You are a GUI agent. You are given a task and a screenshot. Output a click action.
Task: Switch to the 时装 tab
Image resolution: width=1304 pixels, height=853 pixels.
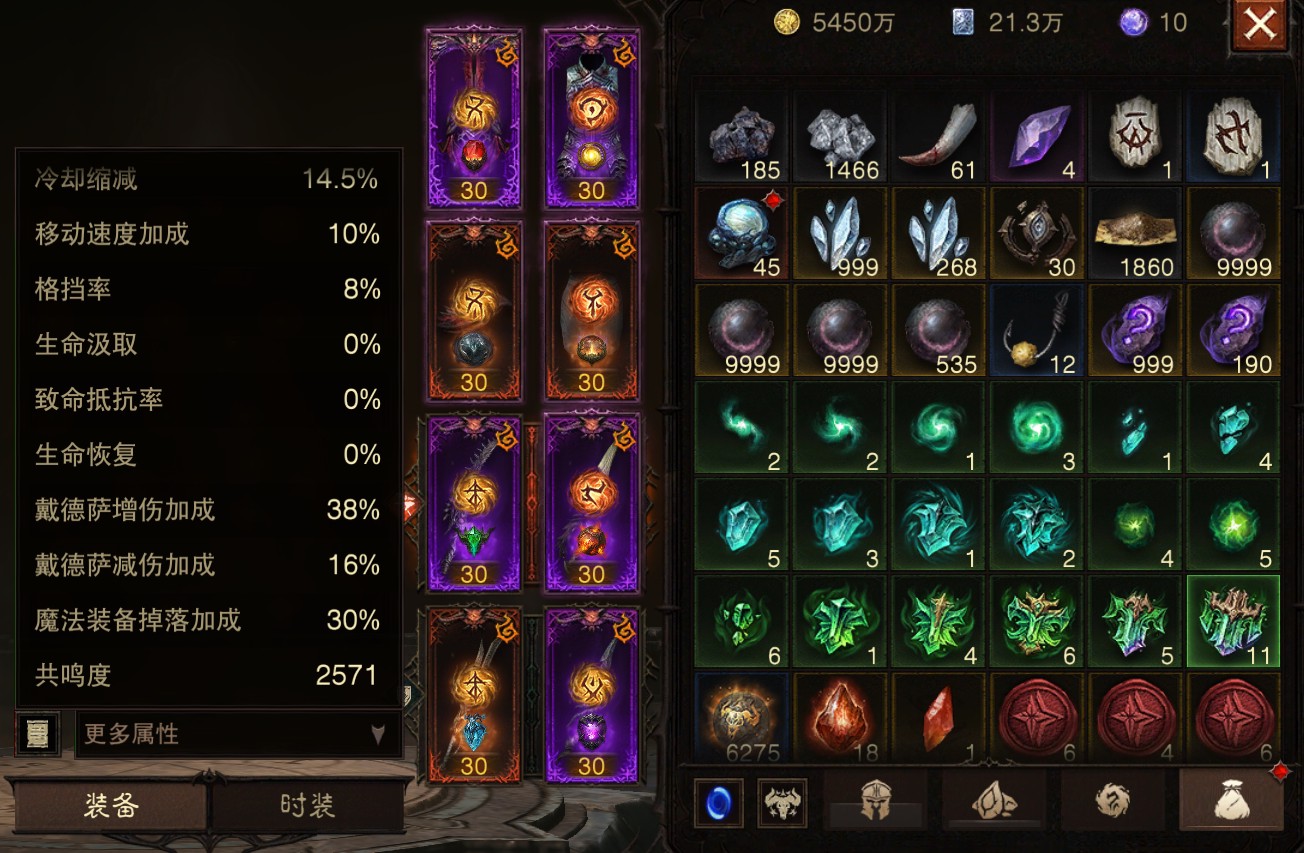click(x=307, y=806)
